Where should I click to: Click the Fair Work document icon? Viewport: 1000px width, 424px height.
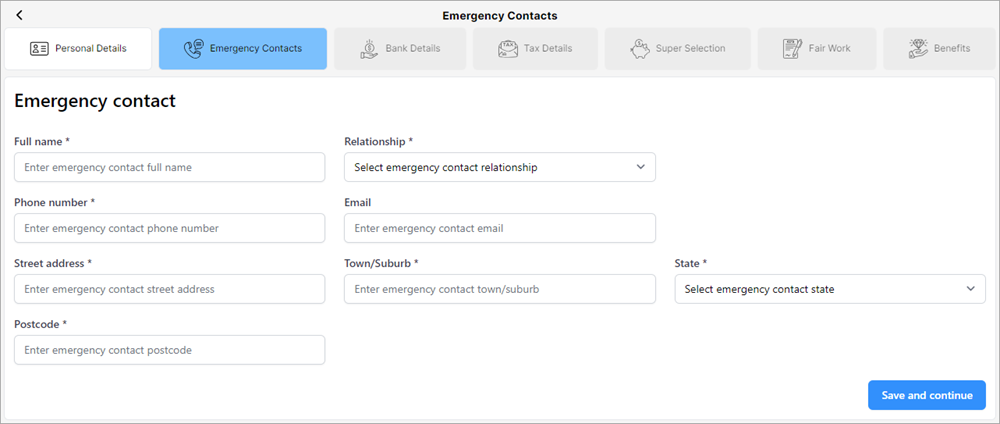click(792, 48)
